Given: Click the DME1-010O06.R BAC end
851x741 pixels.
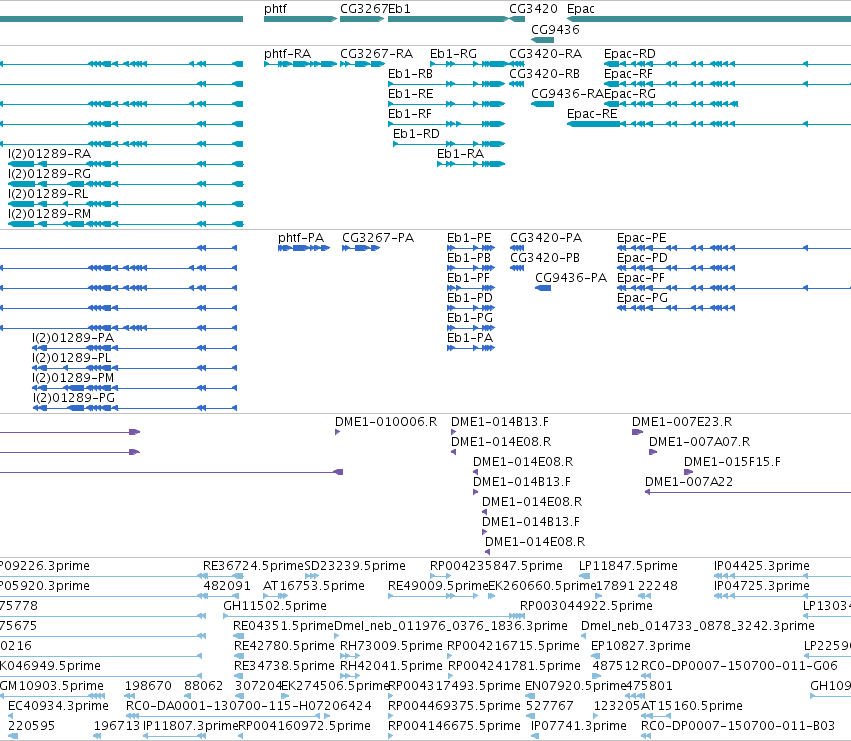Looking at the screenshot, I should (x=338, y=432).
